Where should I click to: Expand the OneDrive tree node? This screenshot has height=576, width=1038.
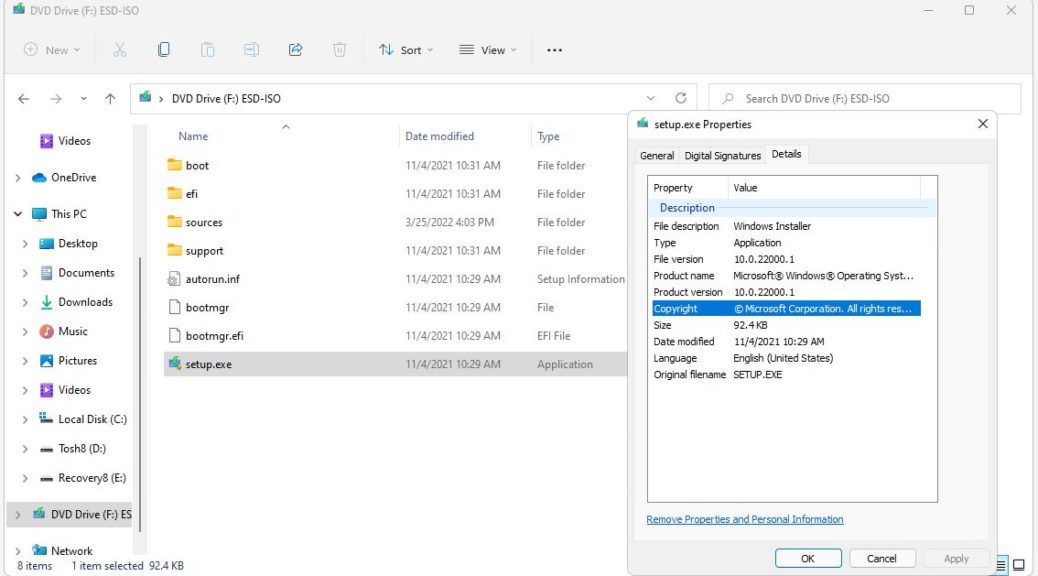(x=18, y=177)
